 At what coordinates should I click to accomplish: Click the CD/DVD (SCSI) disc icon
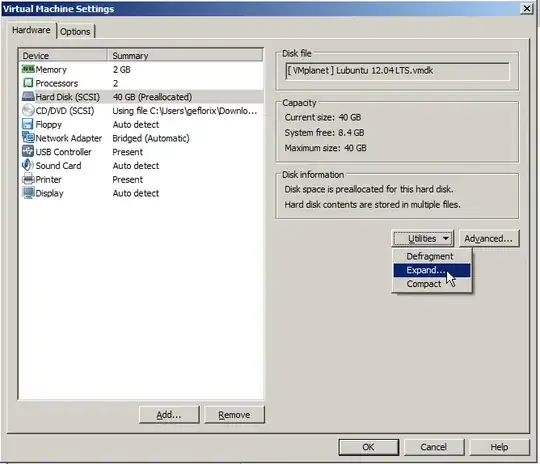tap(28, 111)
